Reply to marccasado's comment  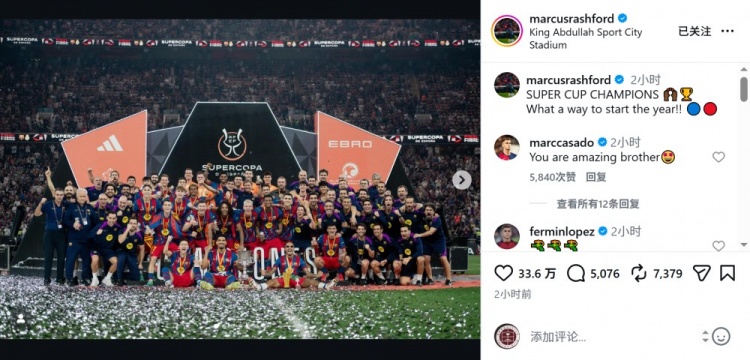(596, 177)
